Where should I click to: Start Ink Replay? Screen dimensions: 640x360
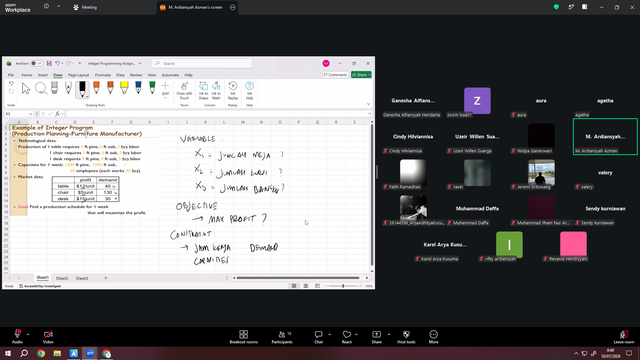(233, 91)
